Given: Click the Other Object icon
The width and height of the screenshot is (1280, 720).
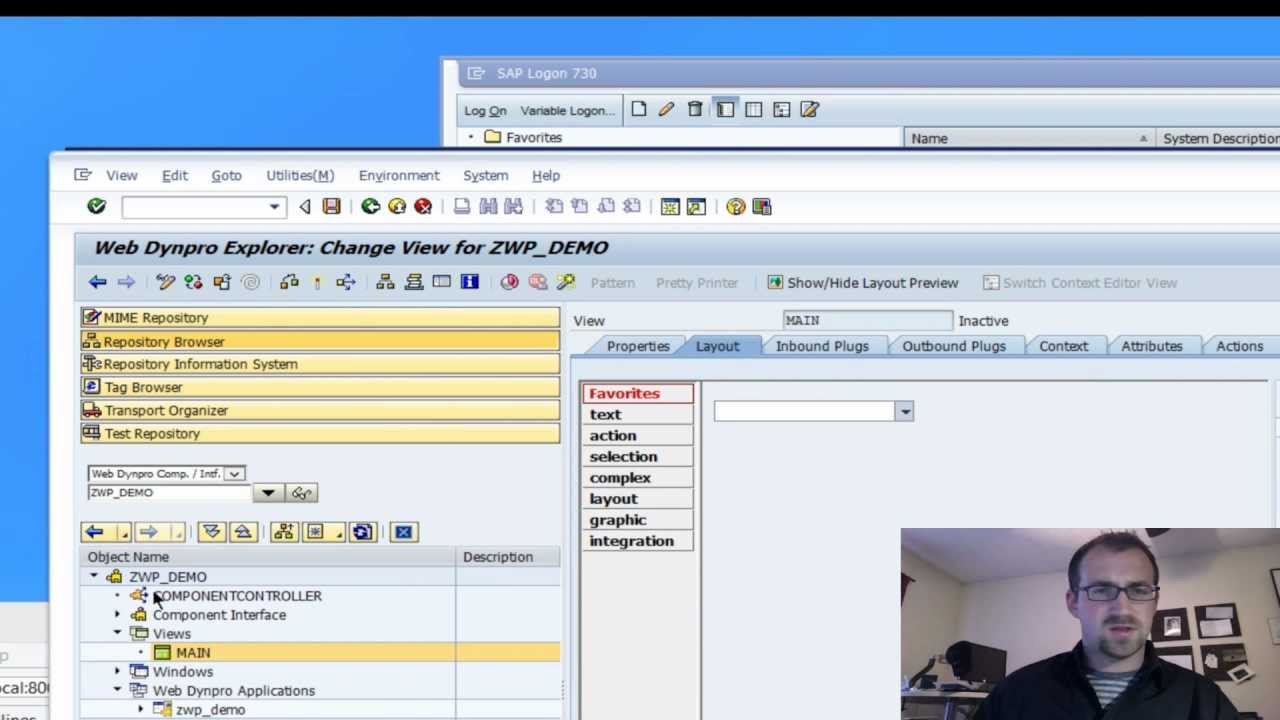Looking at the screenshot, I should click(221, 282).
